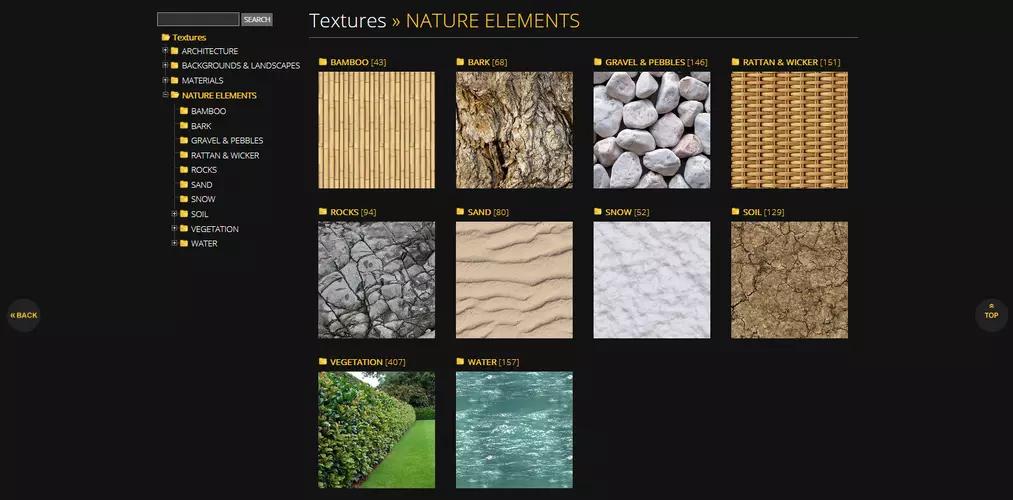This screenshot has width=1013, height=500.
Task: Click folder icon in VEGETATION [407] gallery title
Action: point(323,362)
